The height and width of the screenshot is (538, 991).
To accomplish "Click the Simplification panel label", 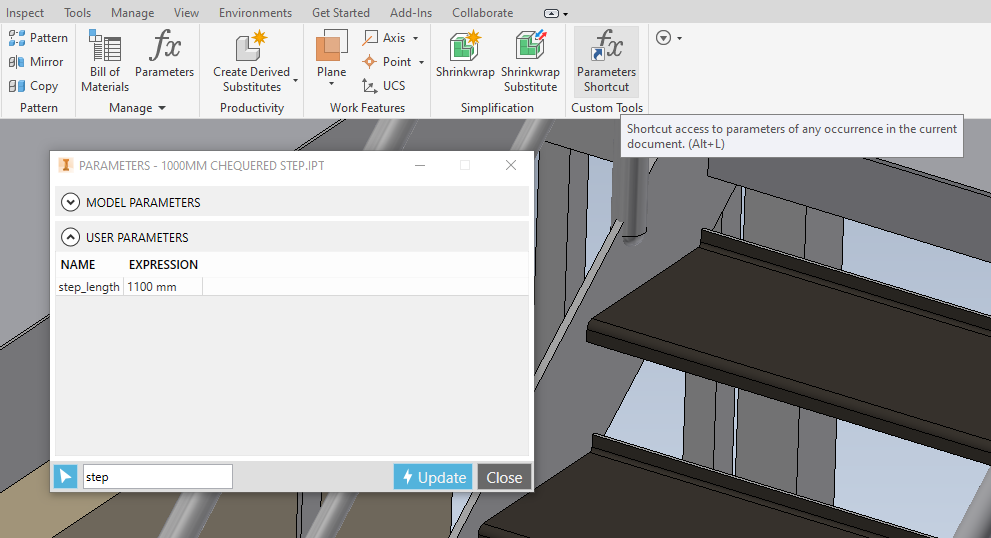I will click(497, 108).
